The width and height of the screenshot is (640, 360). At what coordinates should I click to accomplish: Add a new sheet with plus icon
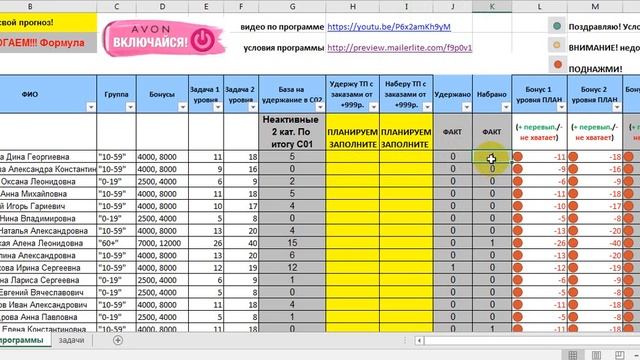pyautogui.click(x=118, y=340)
